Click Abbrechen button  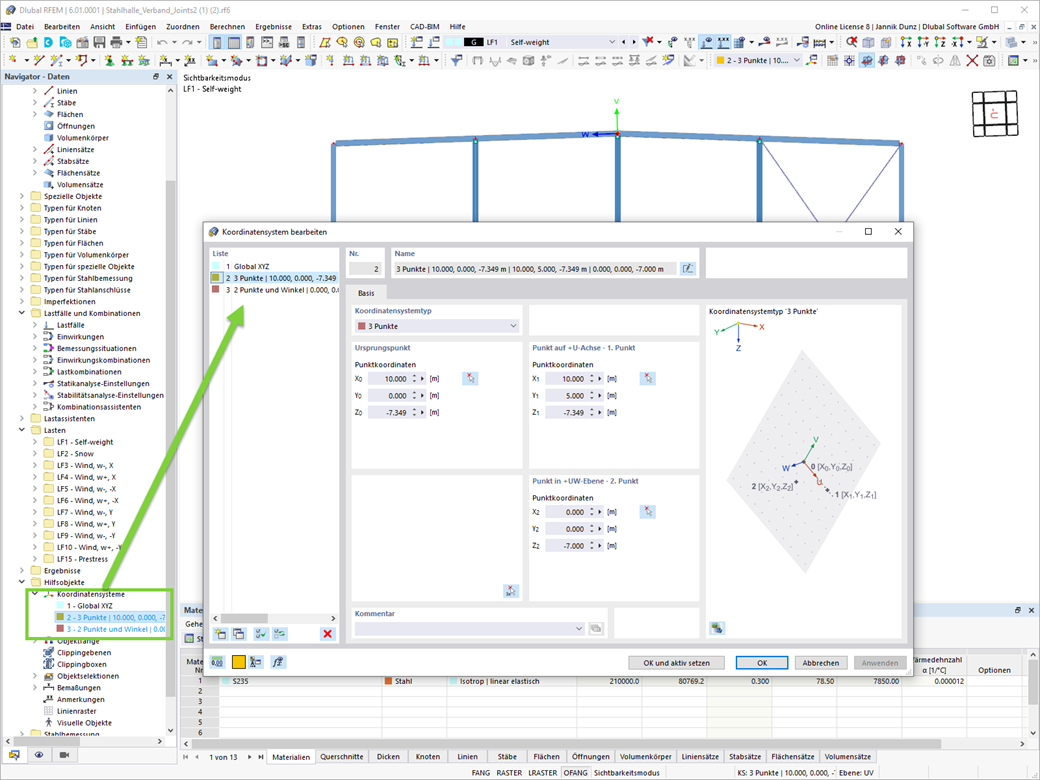click(x=820, y=663)
